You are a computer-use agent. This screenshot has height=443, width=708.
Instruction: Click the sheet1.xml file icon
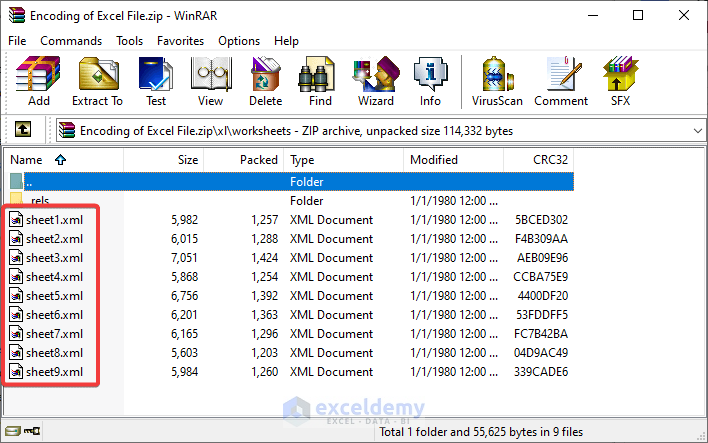[16, 220]
